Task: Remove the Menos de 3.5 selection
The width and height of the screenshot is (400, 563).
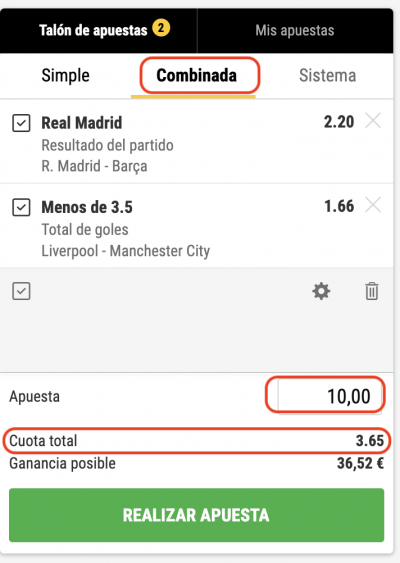Action: (373, 205)
